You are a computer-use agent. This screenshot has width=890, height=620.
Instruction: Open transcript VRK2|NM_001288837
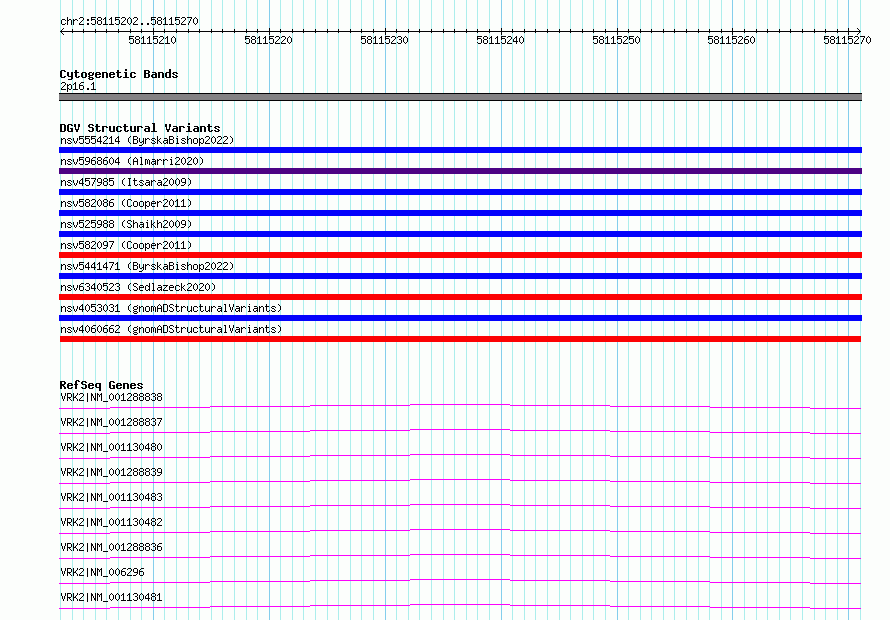[111, 422]
